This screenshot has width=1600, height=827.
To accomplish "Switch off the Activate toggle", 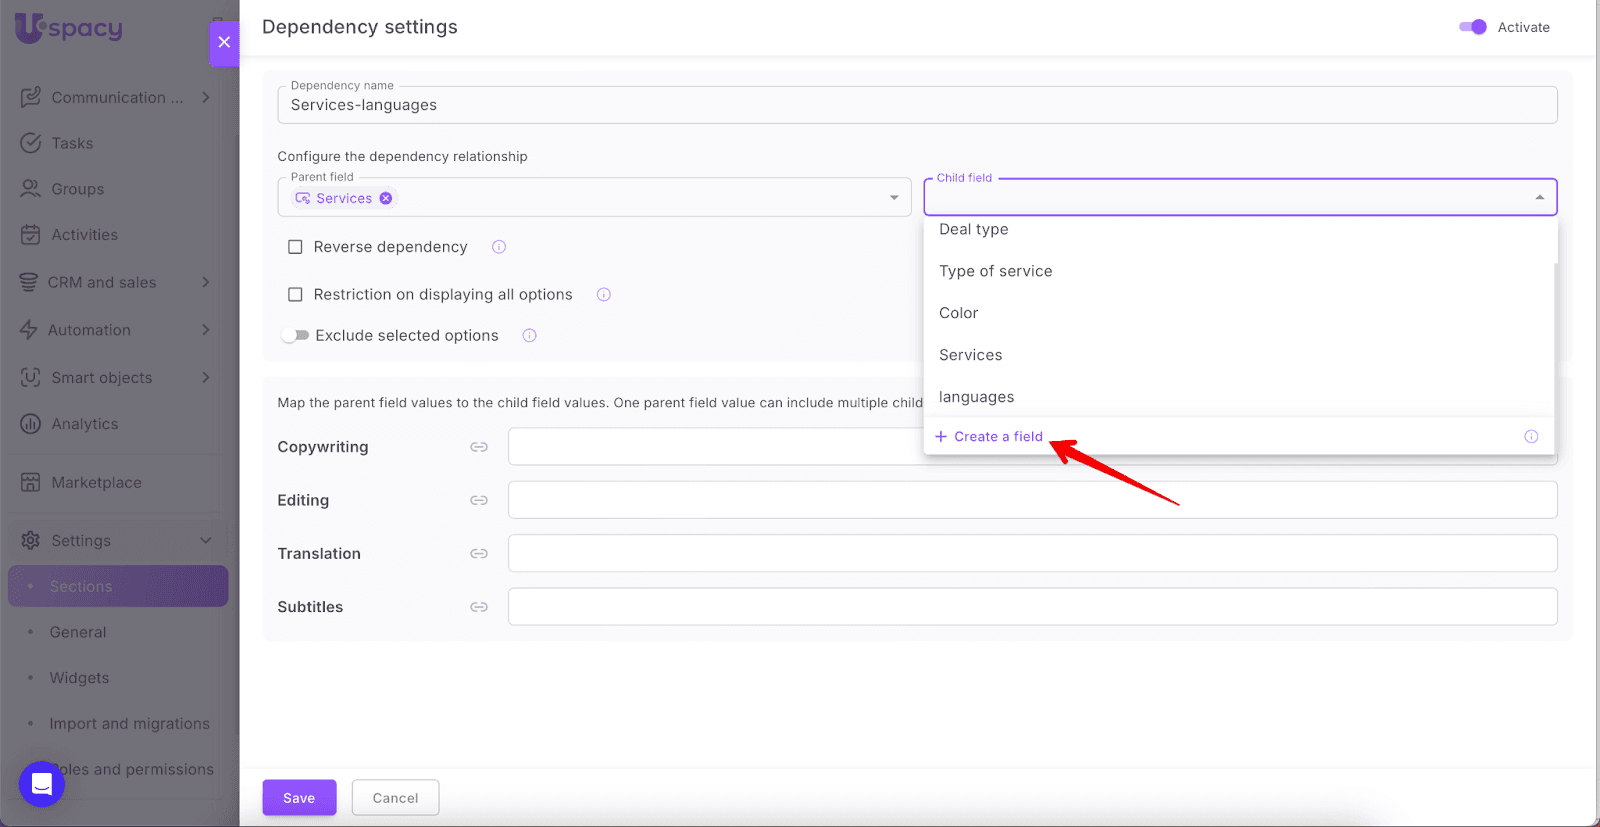I will 1473,27.
